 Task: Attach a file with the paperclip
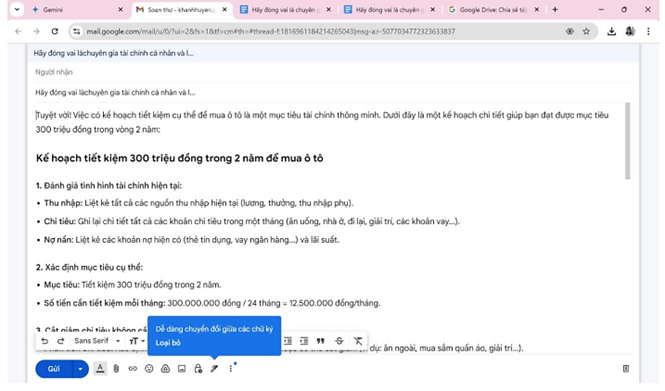[x=116, y=369]
